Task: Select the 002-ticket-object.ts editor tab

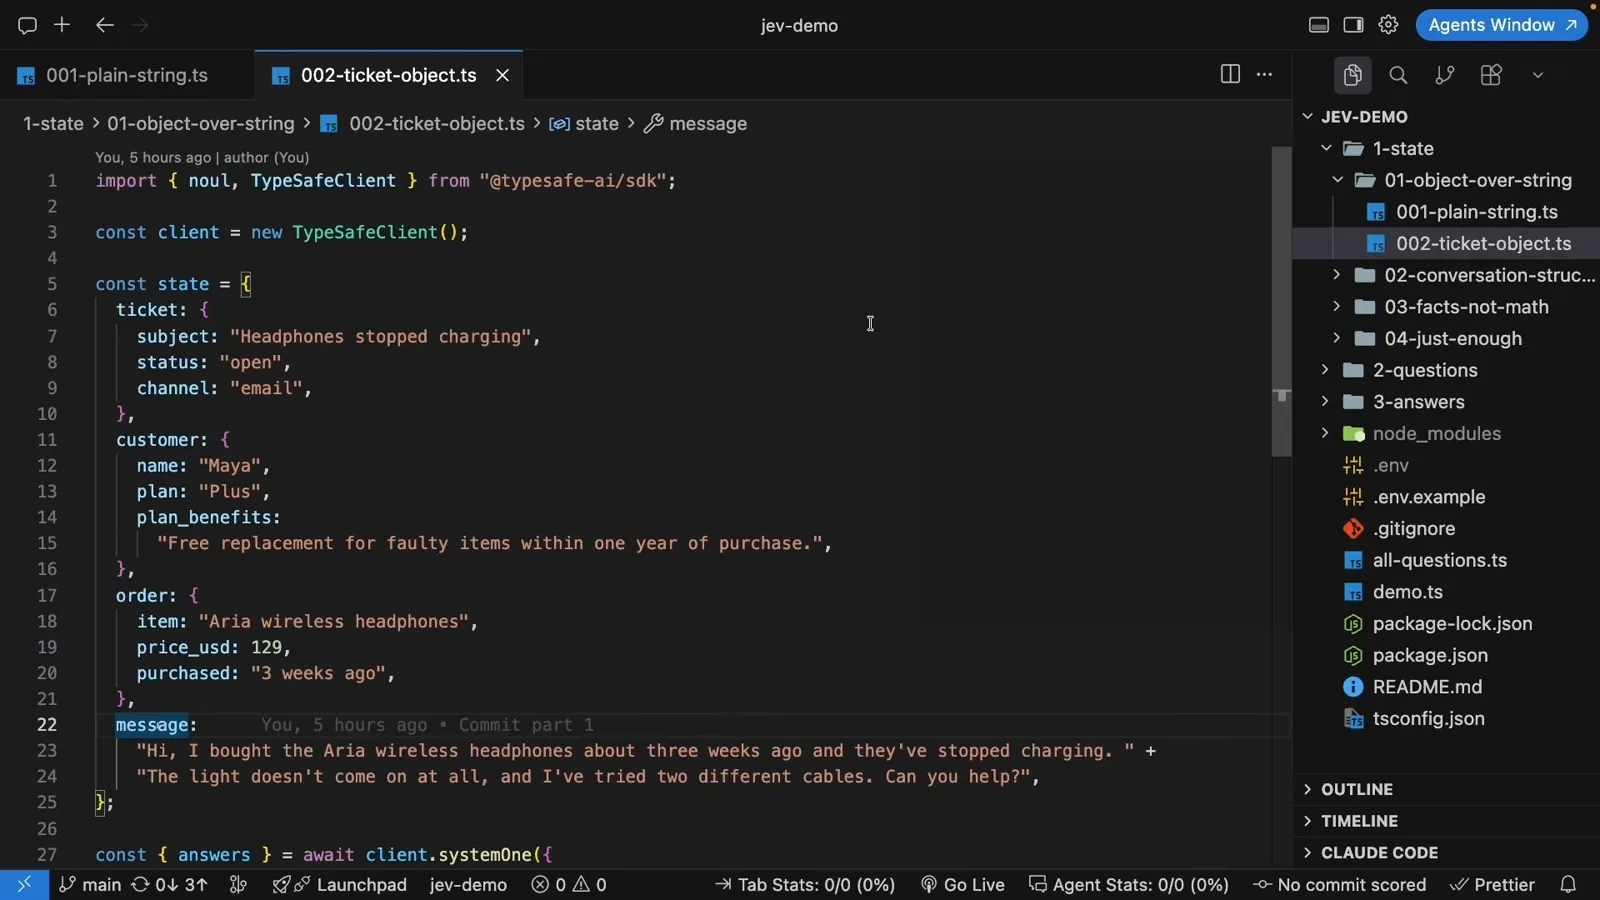Action: tap(388, 75)
